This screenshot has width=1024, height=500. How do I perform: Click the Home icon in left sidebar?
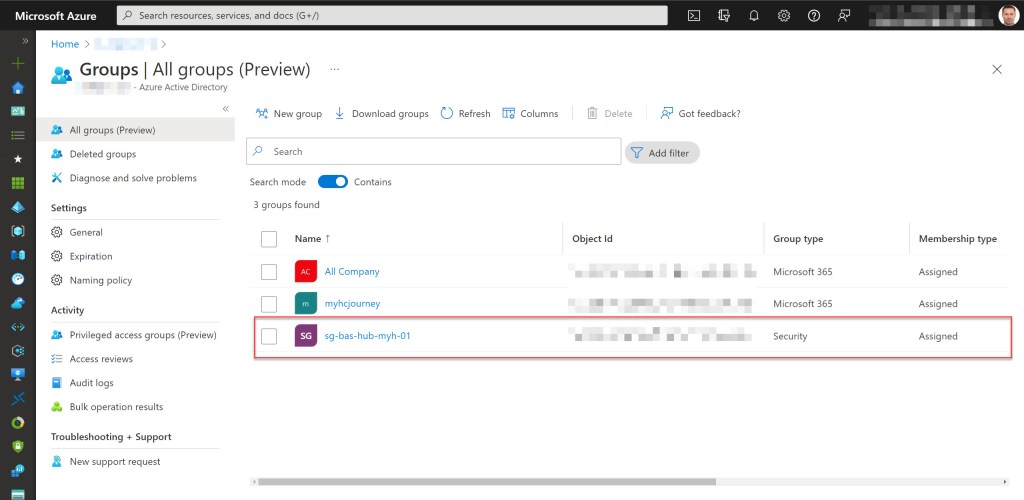point(17,87)
